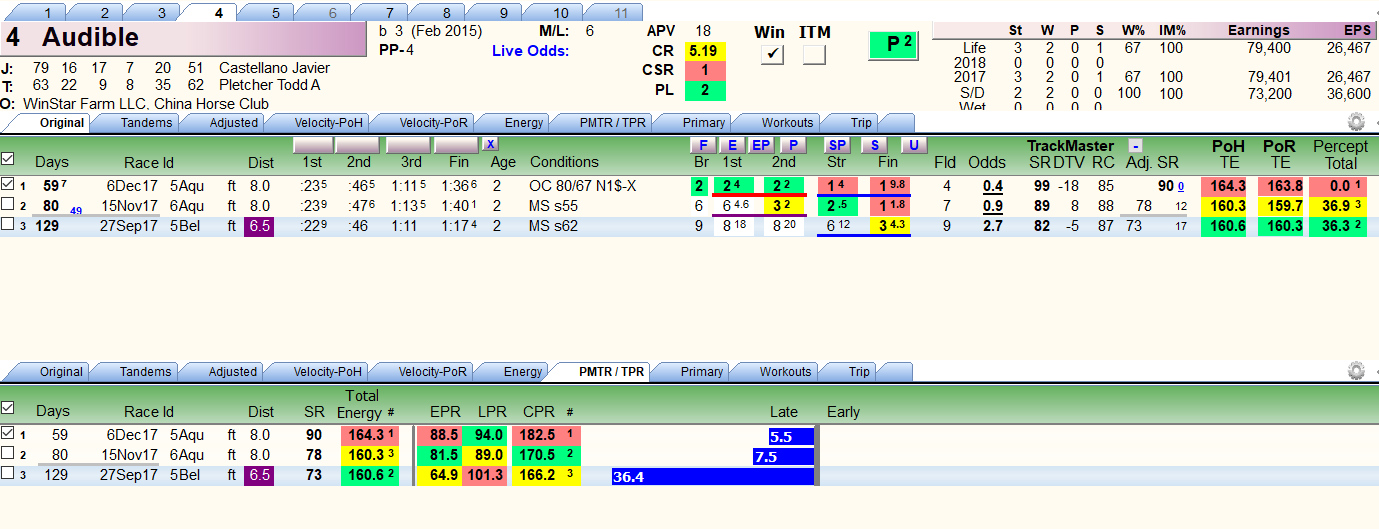This screenshot has height=529, width=1379.
Task: Switch to horse tab 5
Action: pos(275,13)
